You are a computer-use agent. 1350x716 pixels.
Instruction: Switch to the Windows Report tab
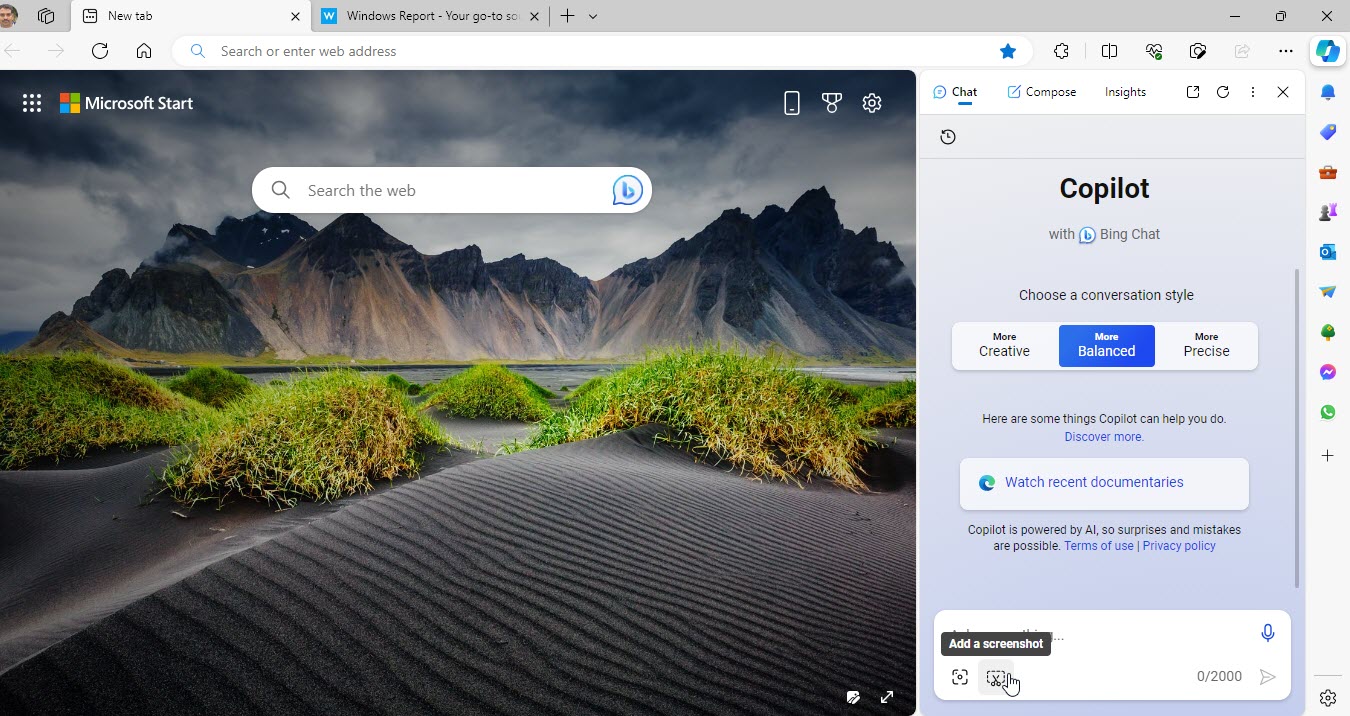coord(430,16)
